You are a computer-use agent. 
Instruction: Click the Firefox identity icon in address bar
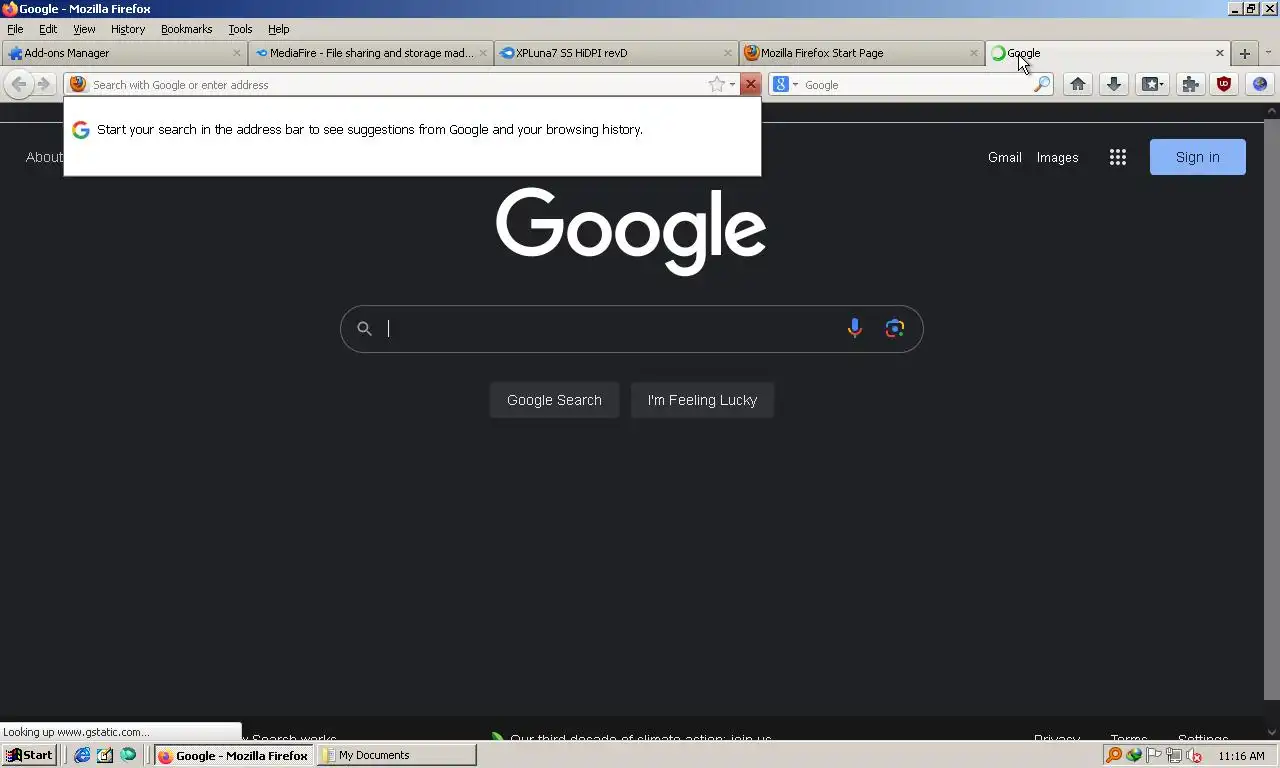point(78,84)
